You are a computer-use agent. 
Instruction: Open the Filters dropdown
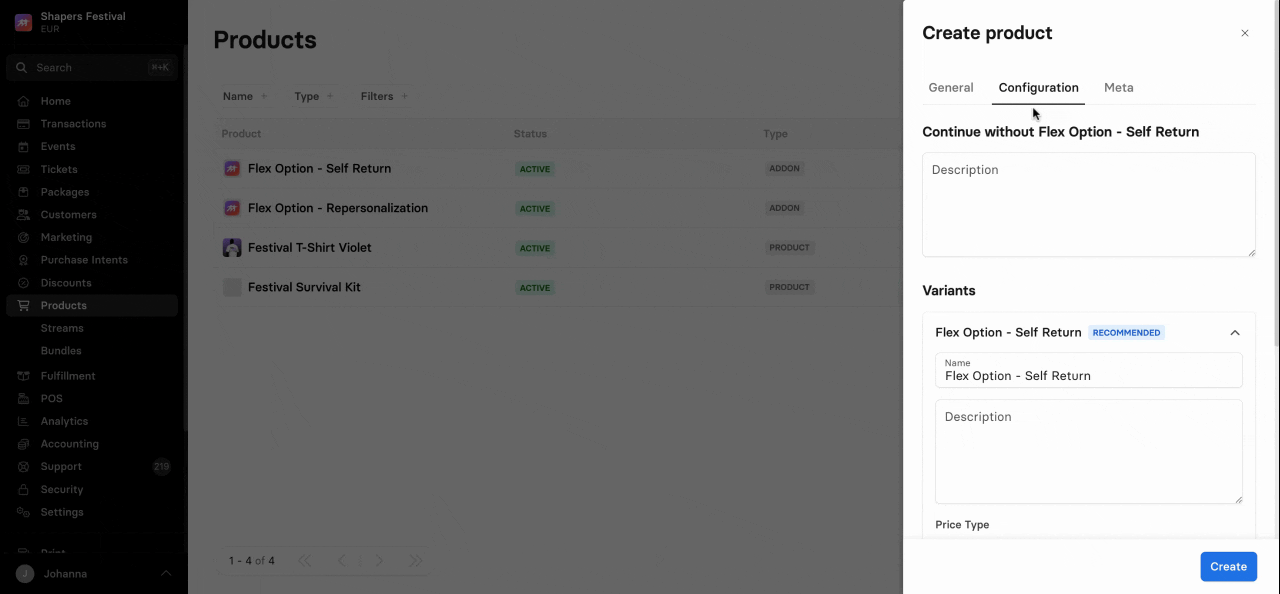coord(384,96)
